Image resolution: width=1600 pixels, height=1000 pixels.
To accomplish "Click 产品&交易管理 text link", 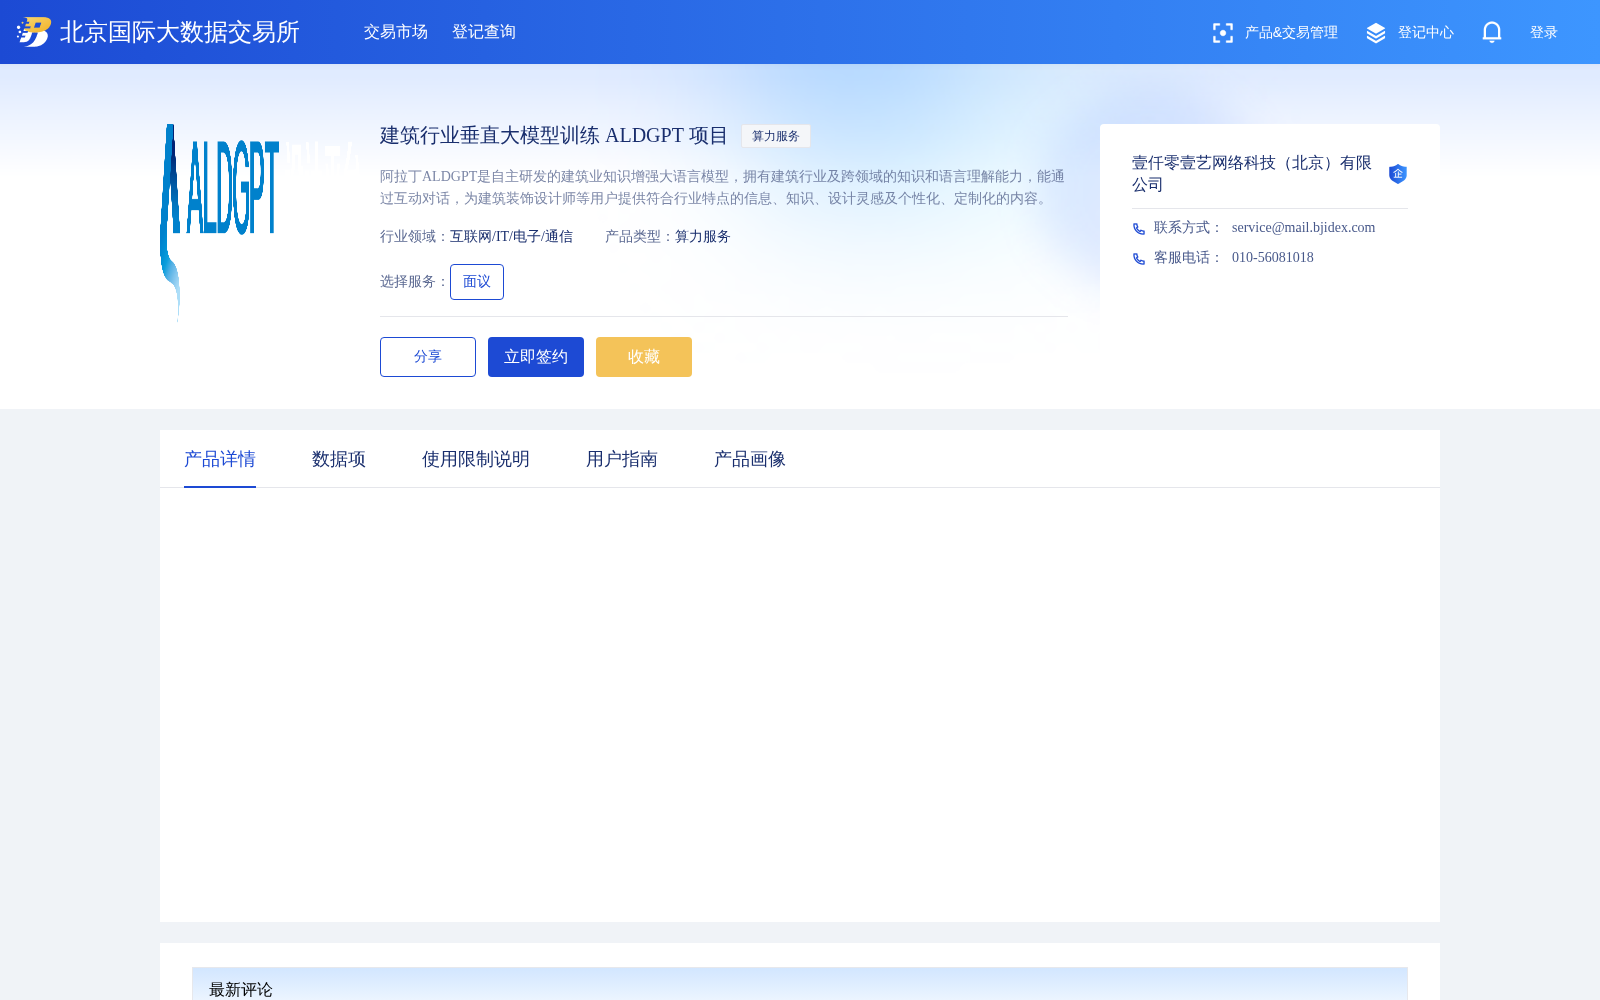I will click(x=1291, y=33).
